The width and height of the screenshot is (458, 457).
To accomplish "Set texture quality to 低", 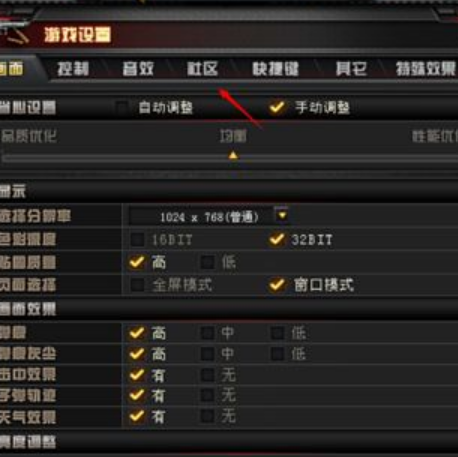I will click(208, 262).
